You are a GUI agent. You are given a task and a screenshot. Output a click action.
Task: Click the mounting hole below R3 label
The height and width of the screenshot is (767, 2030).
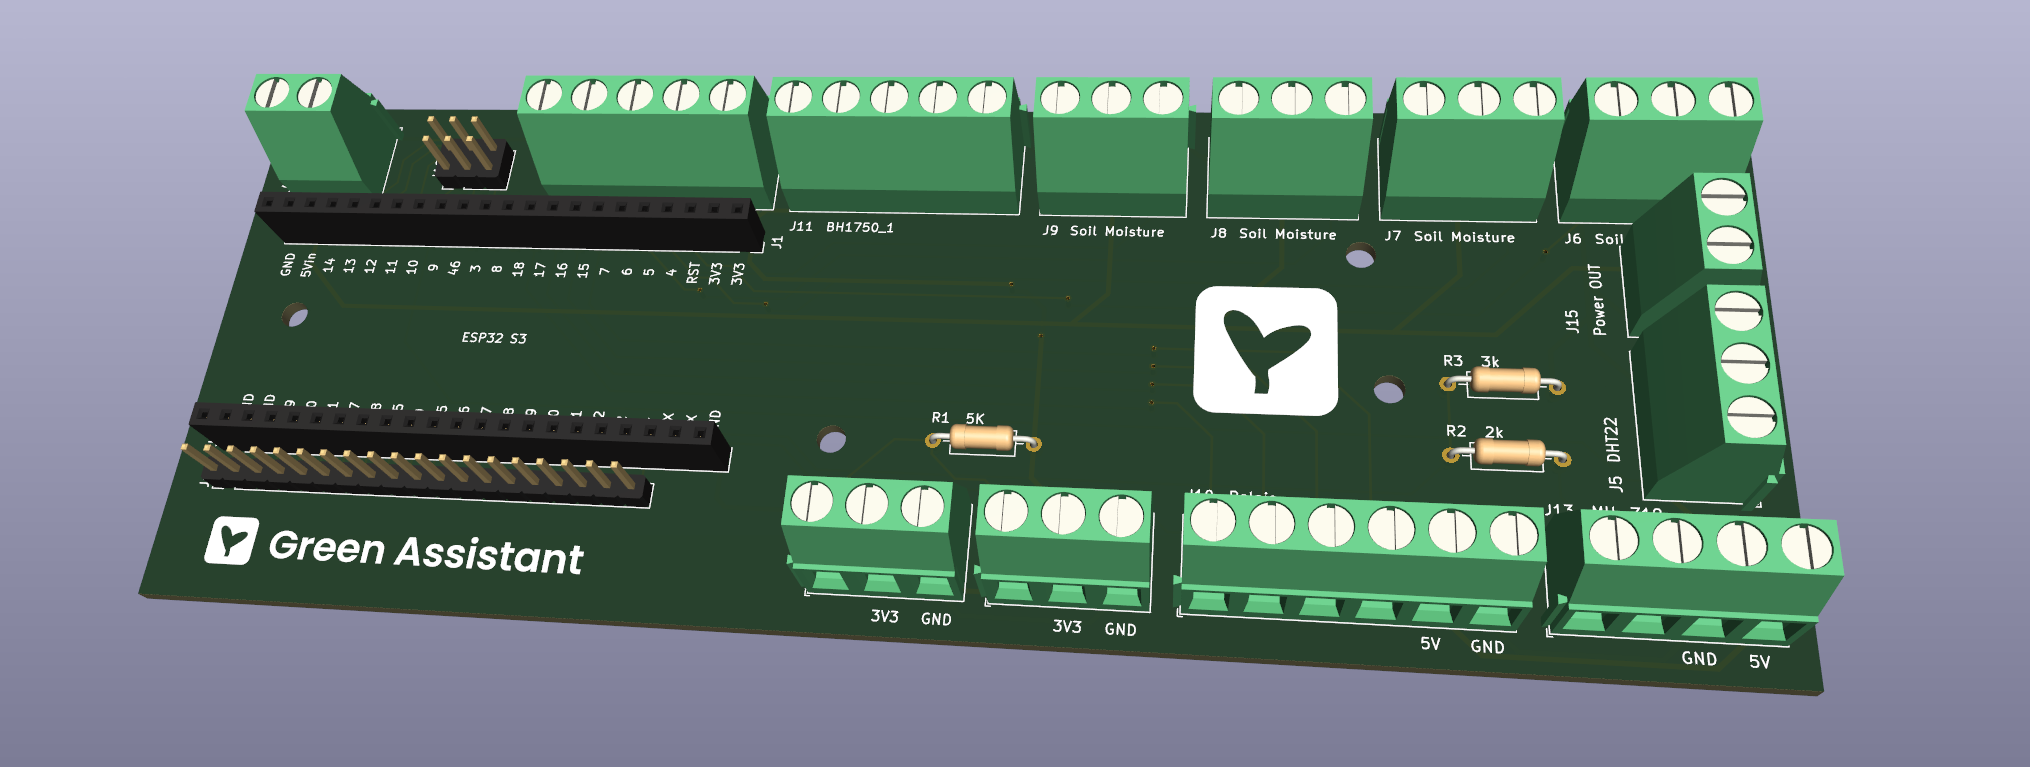(x=1389, y=389)
